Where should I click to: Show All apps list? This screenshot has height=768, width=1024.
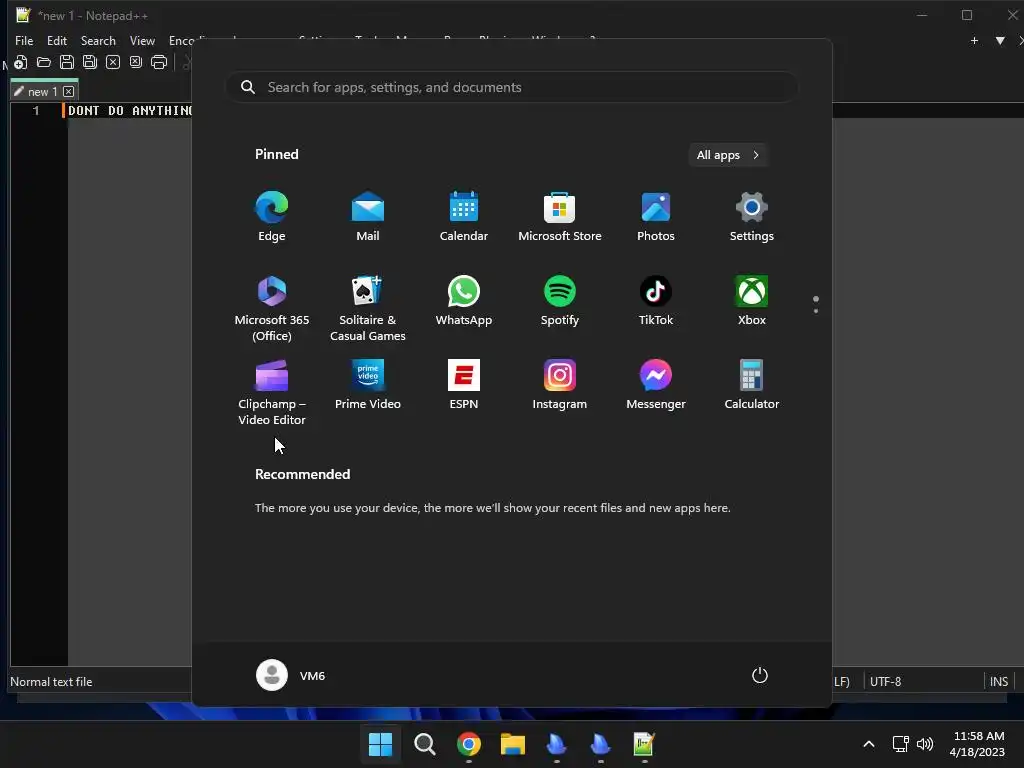coord(728,155)
